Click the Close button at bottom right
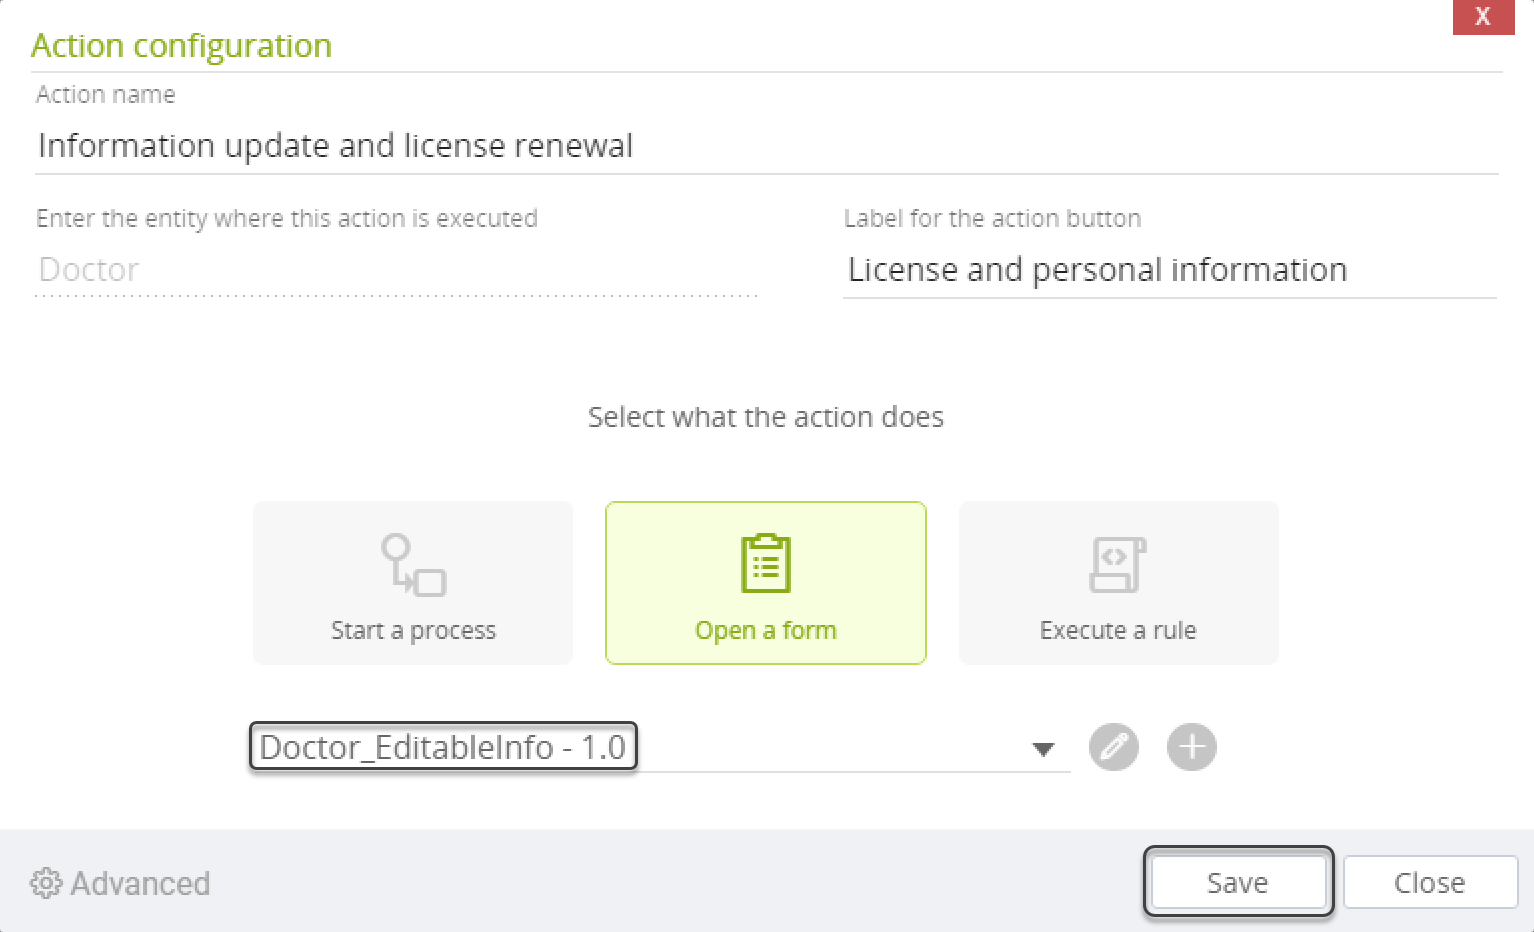1534x932 pixels. [1430, 882]
